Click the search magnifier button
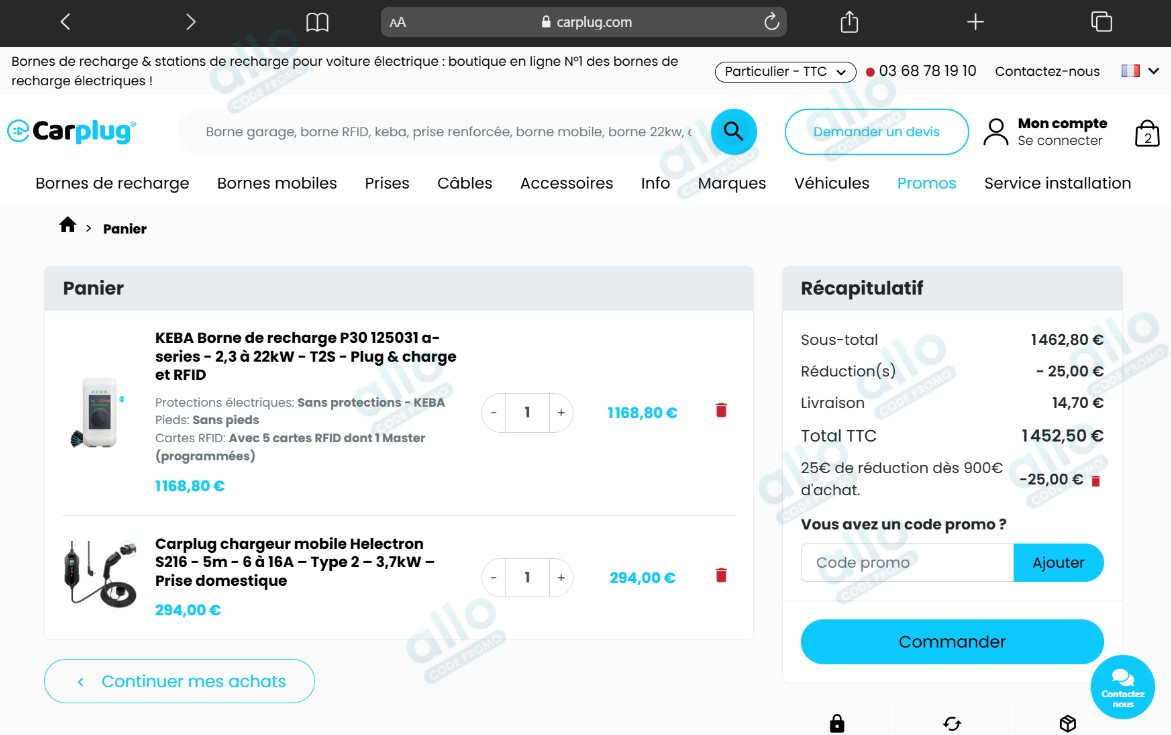 [733, 131]
